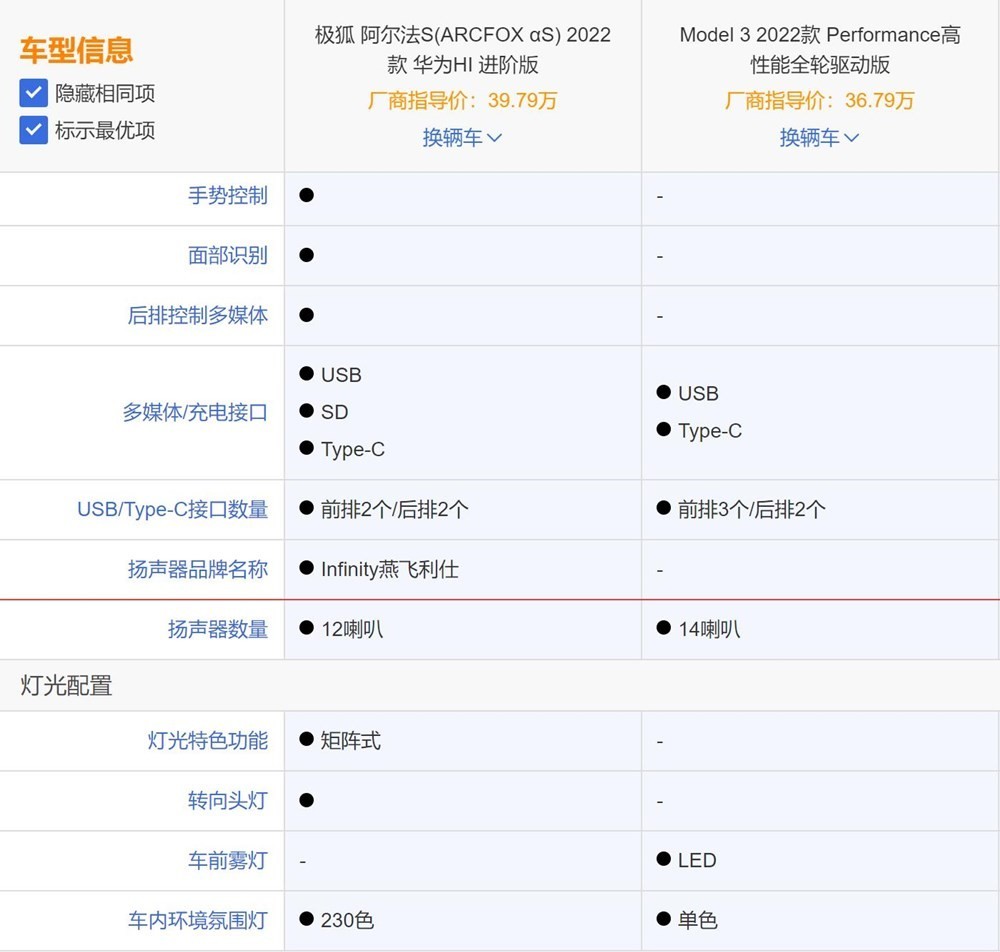Toggle the 标示最优项 checkbox
Image resolution: width=1000 pixels, height=952 pixels.
tap(34, 130)
